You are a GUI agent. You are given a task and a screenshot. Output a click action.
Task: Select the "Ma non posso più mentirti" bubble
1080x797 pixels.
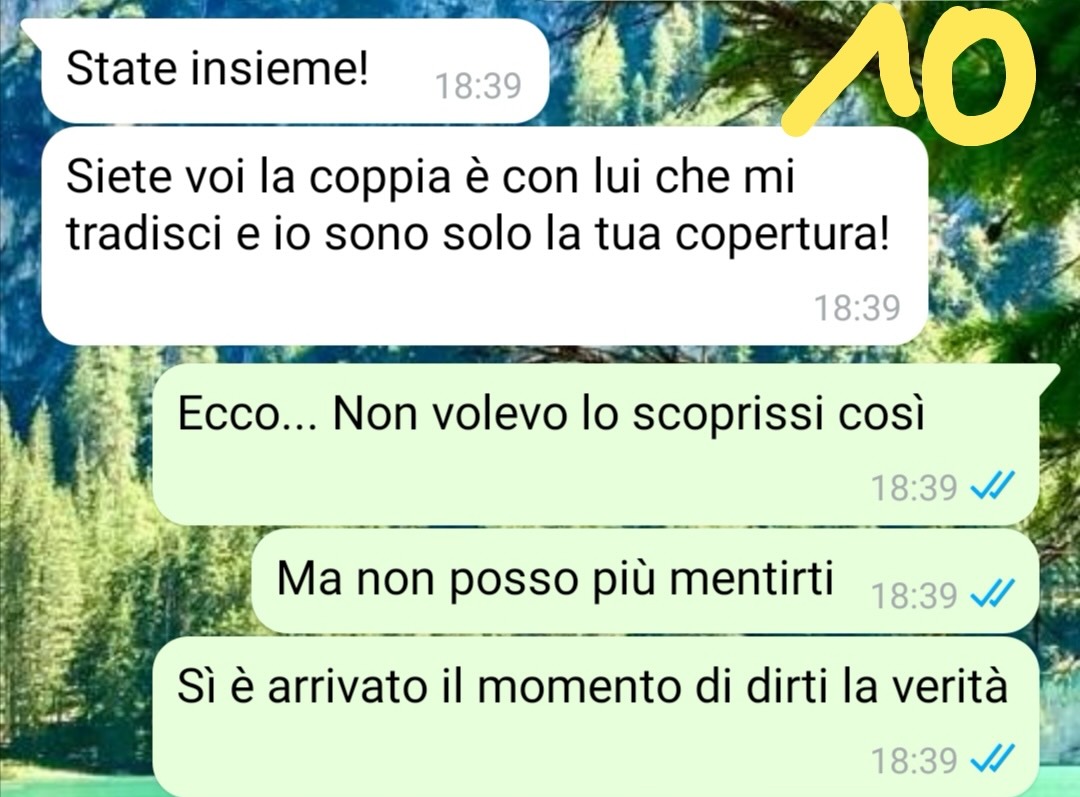coord(645,581)
